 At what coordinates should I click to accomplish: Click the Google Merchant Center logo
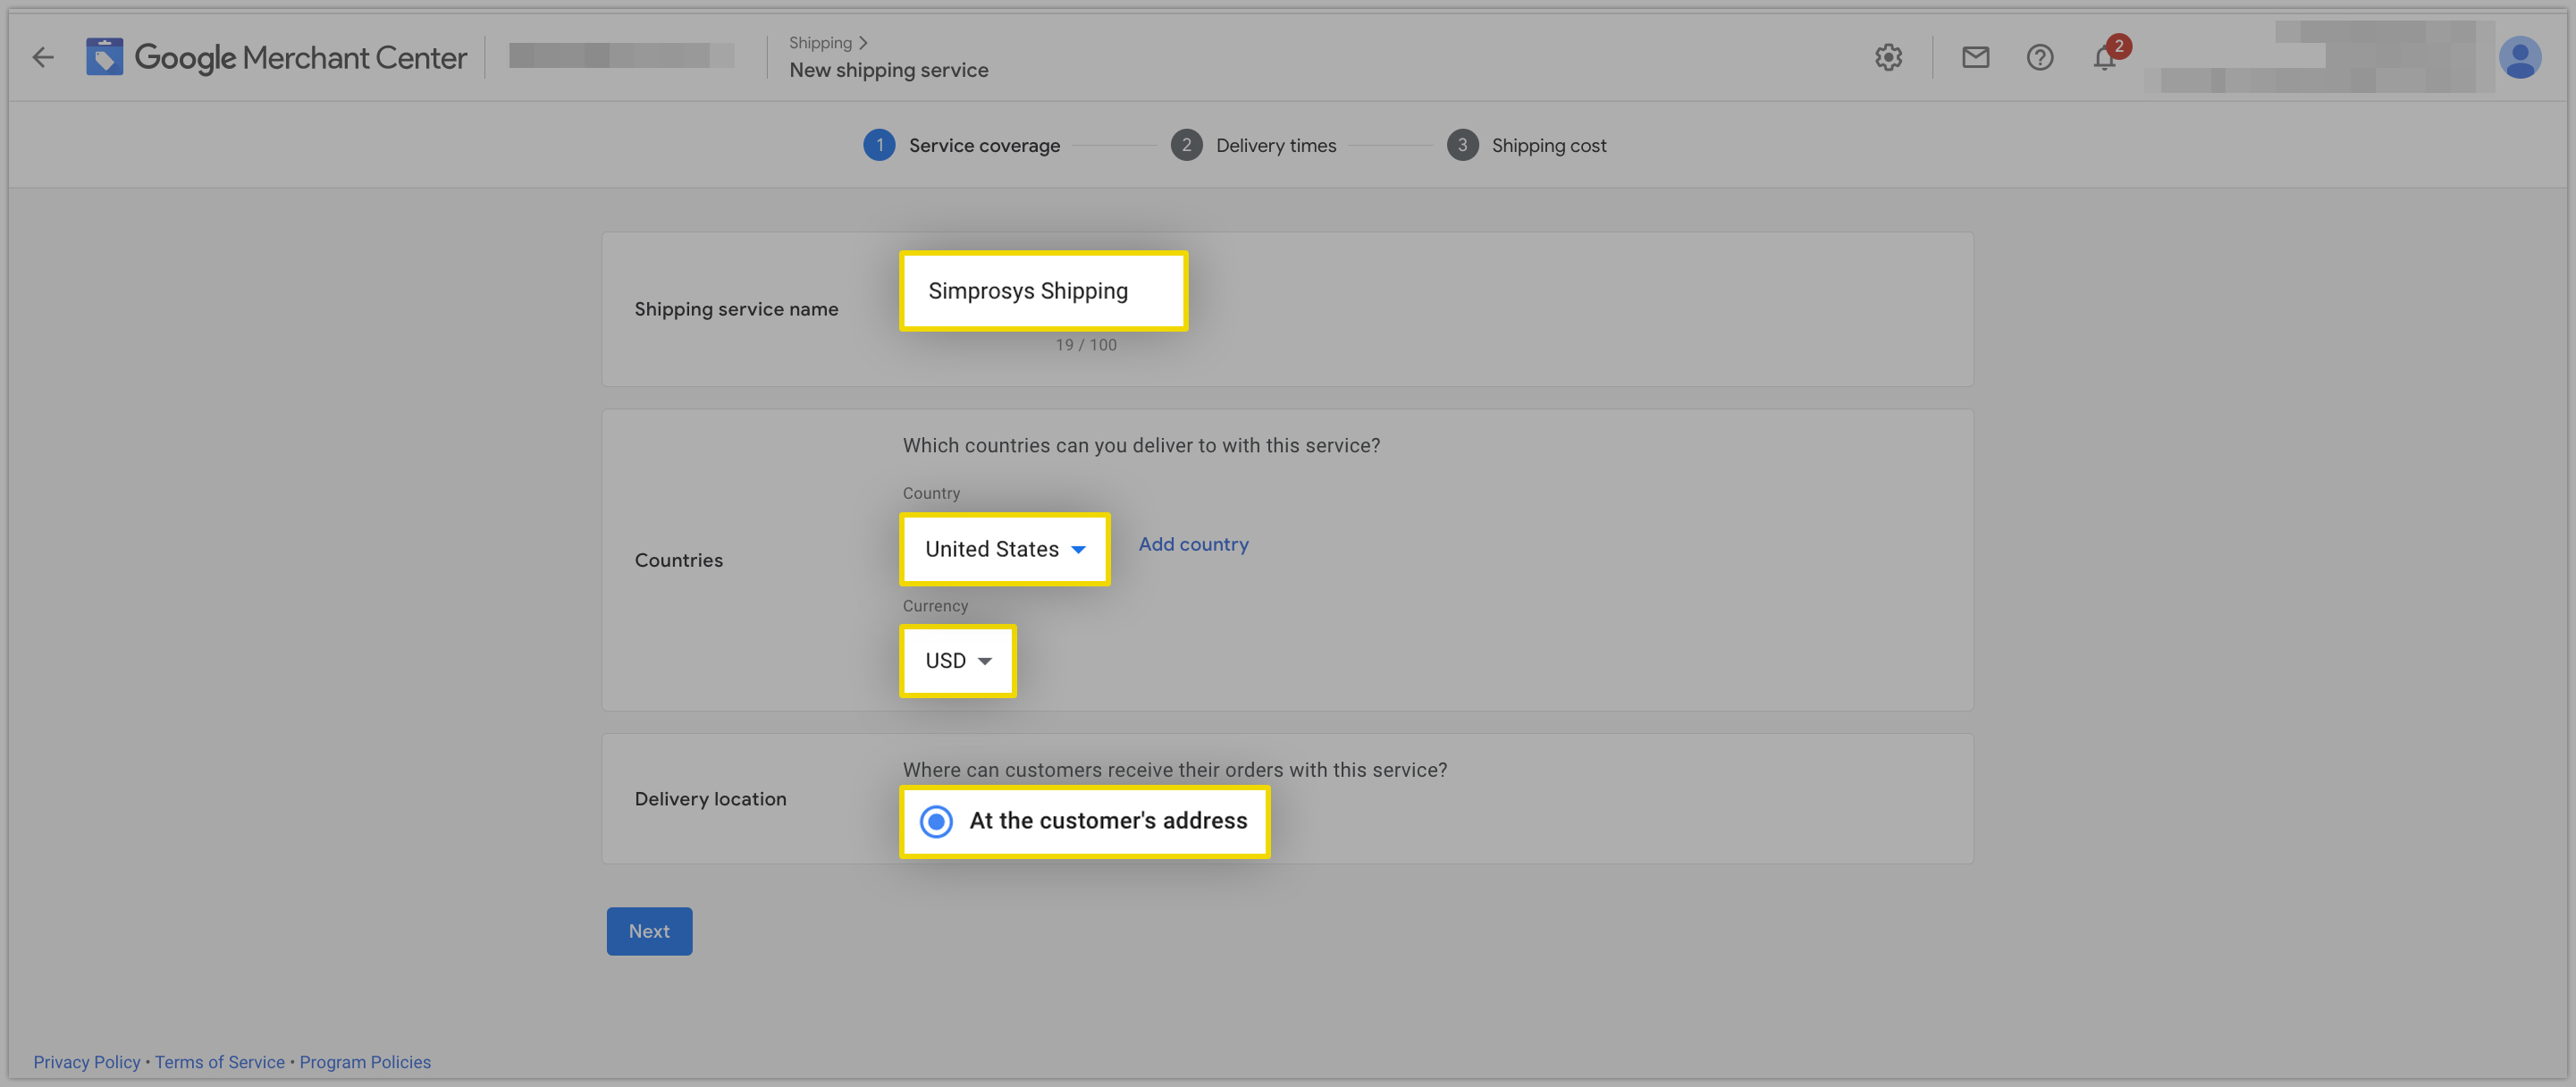(x=276, y=58)
